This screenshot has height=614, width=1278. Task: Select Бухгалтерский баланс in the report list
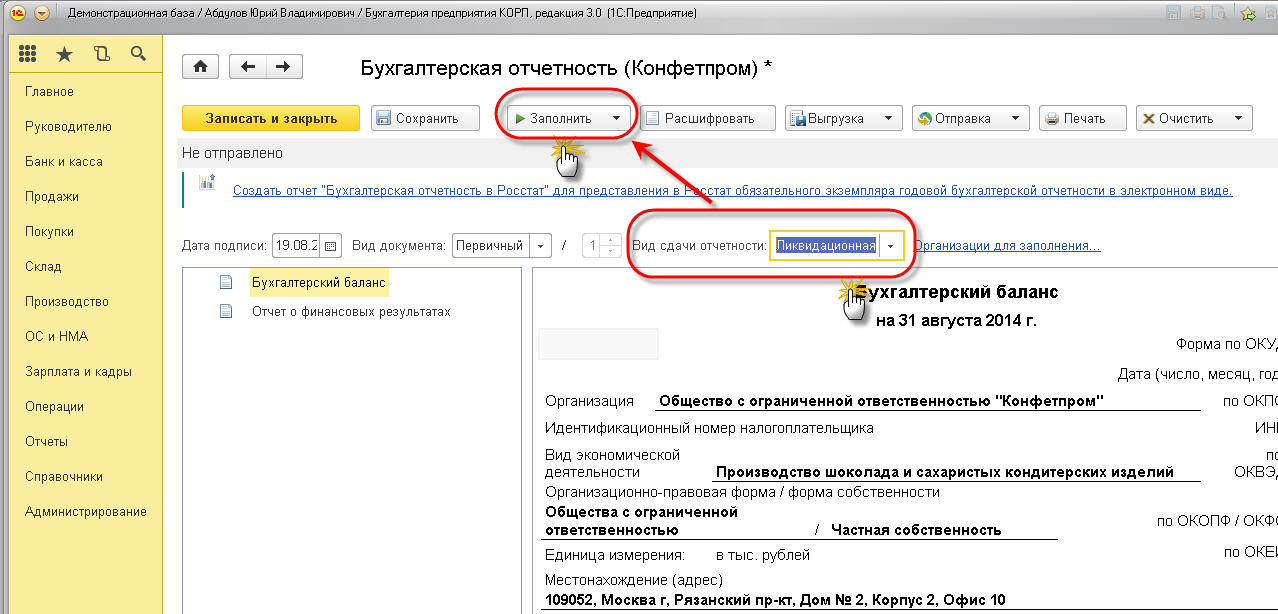318,283
